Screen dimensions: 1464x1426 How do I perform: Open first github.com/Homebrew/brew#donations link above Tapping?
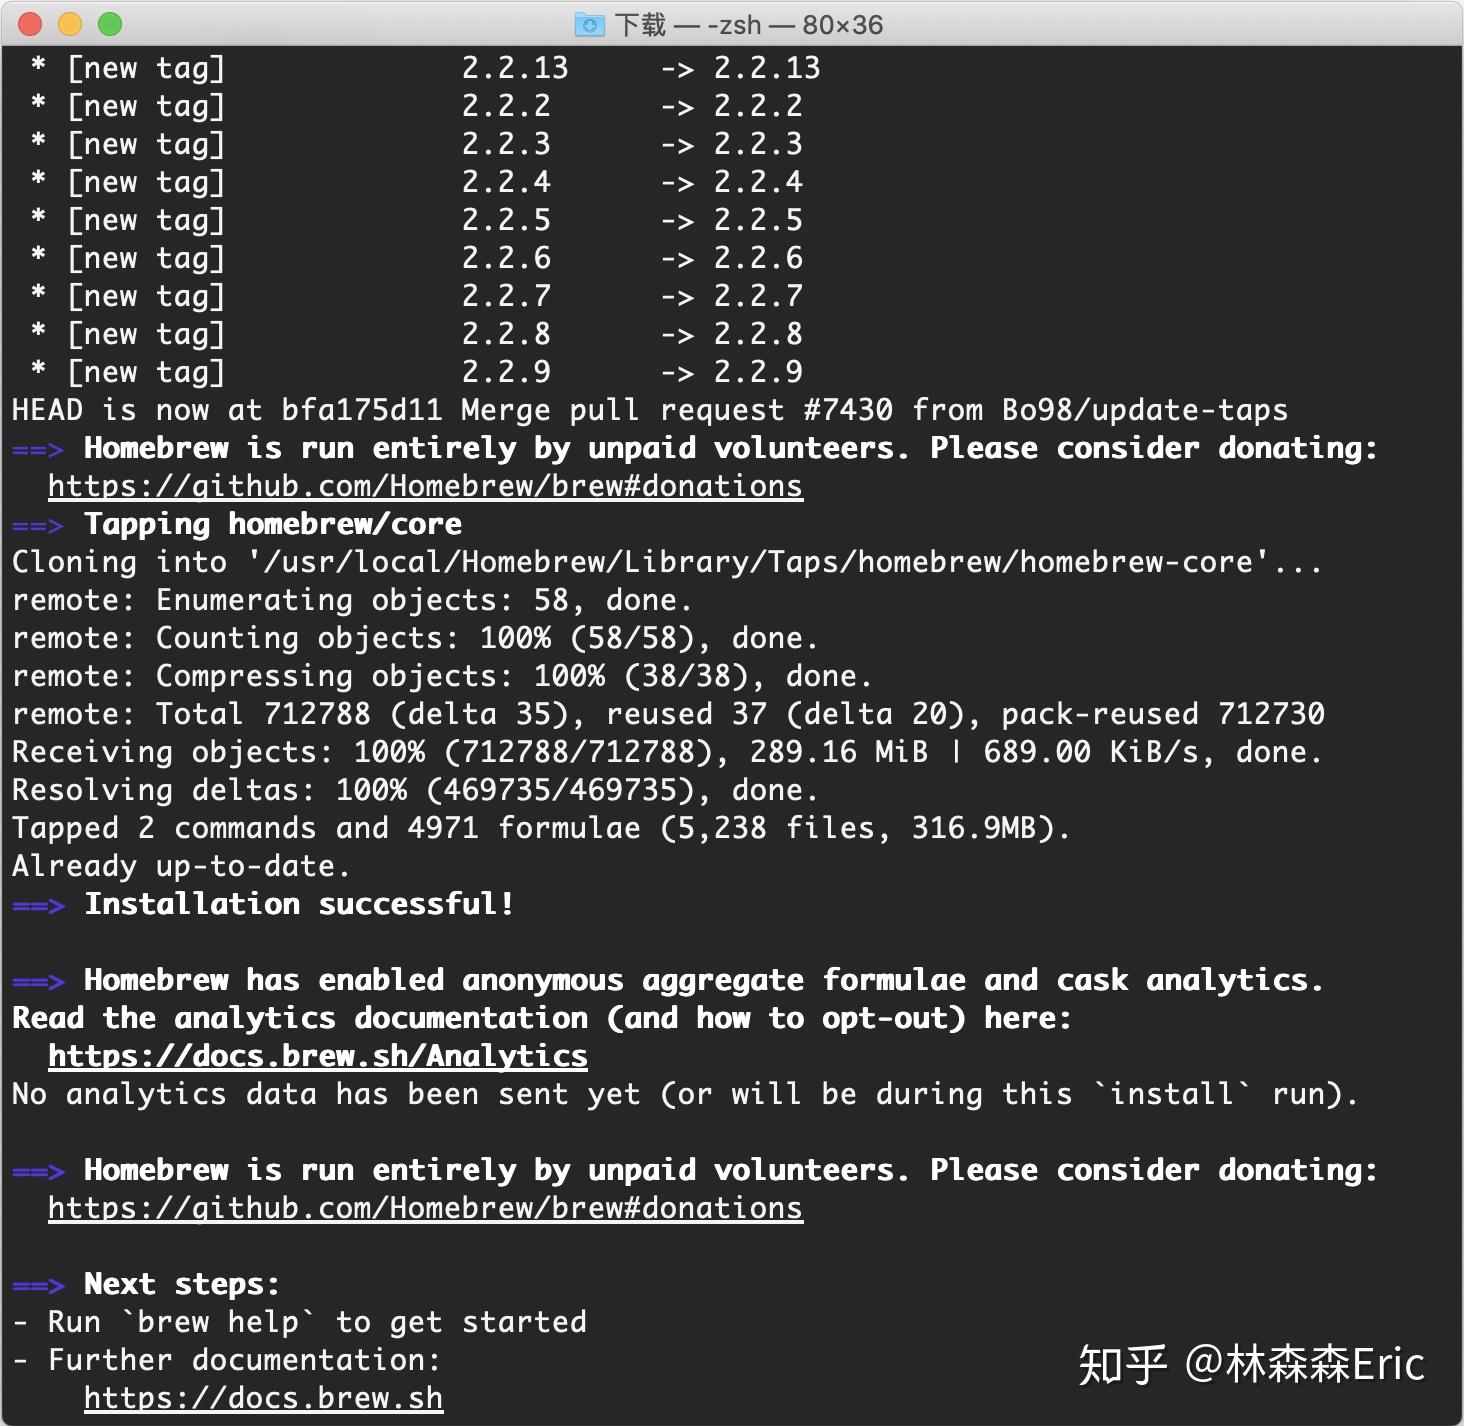(425, 486)
